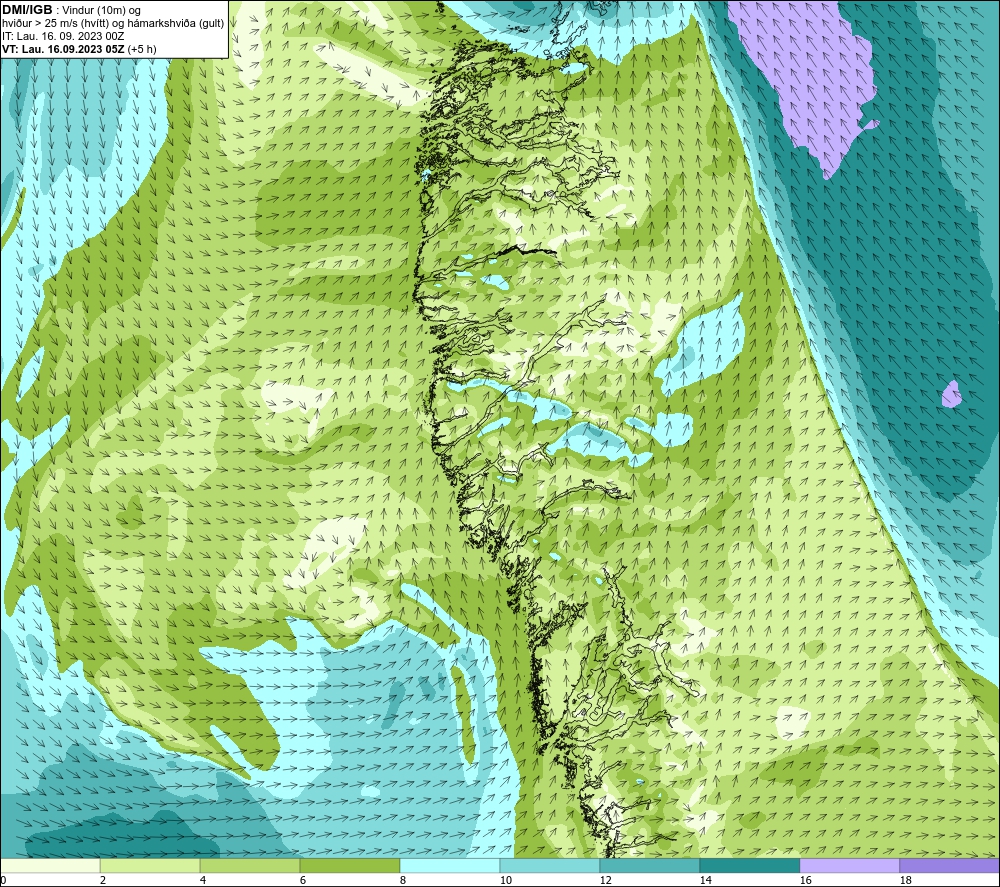
Task: Click the "14" label under the color scale
Action: tap(705, 881)
